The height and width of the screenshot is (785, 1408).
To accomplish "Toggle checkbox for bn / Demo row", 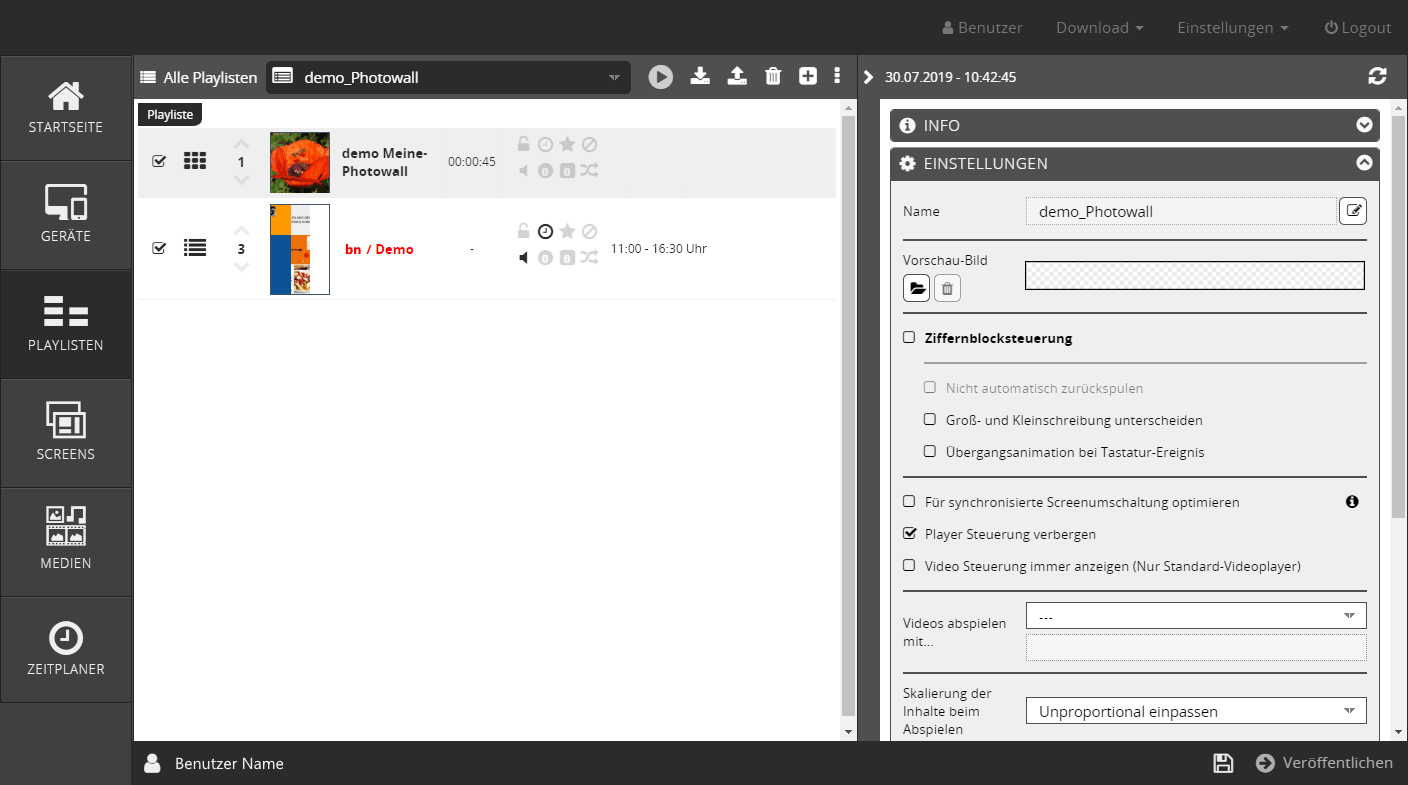I will [159, 248].
